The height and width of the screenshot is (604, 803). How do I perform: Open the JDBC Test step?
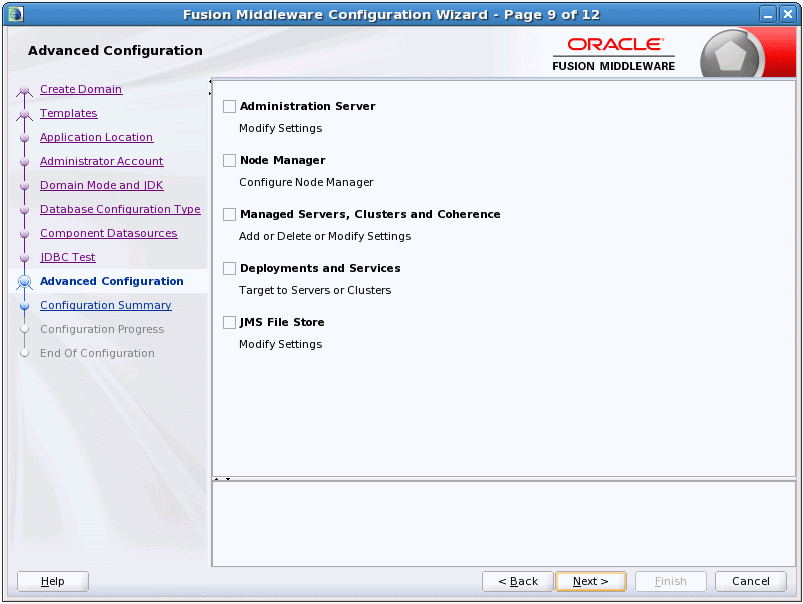coord(68,257)
